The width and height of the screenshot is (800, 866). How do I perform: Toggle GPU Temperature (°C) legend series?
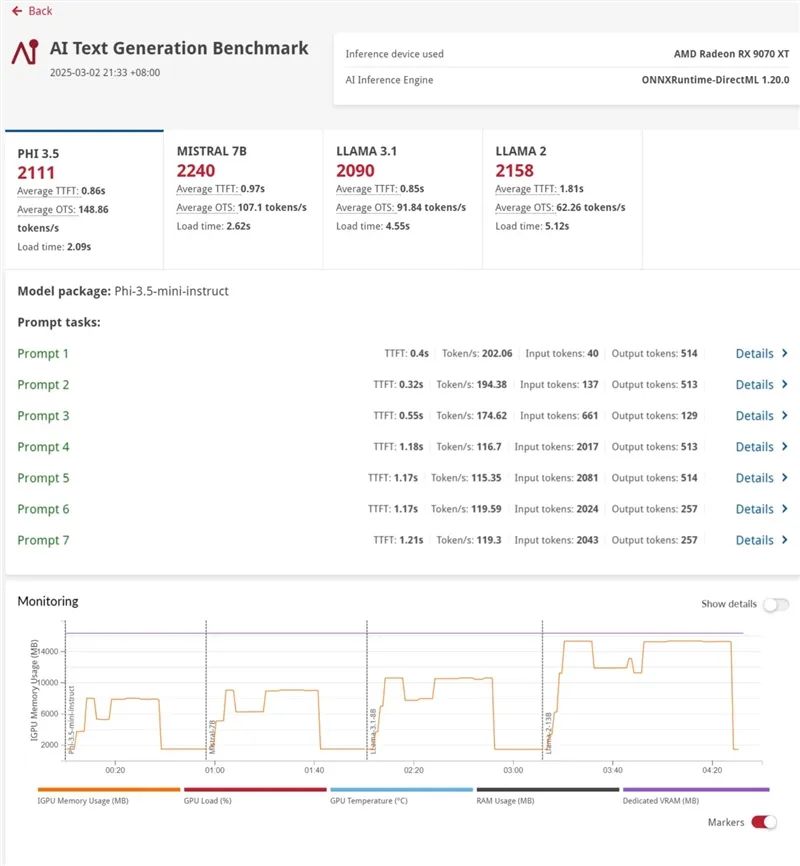pos(401,795)
